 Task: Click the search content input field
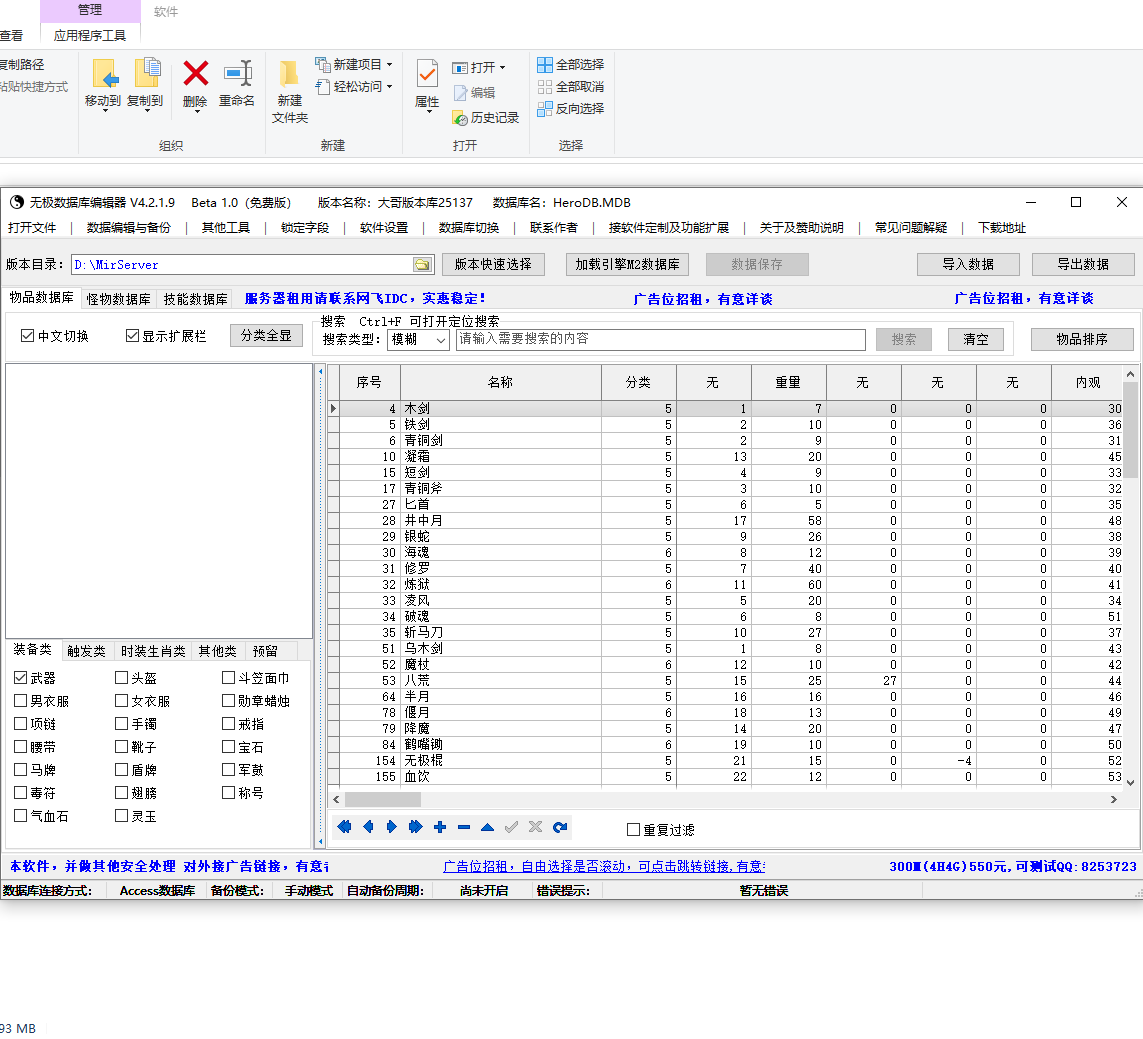pyautogui.click(x=660, y=340)
